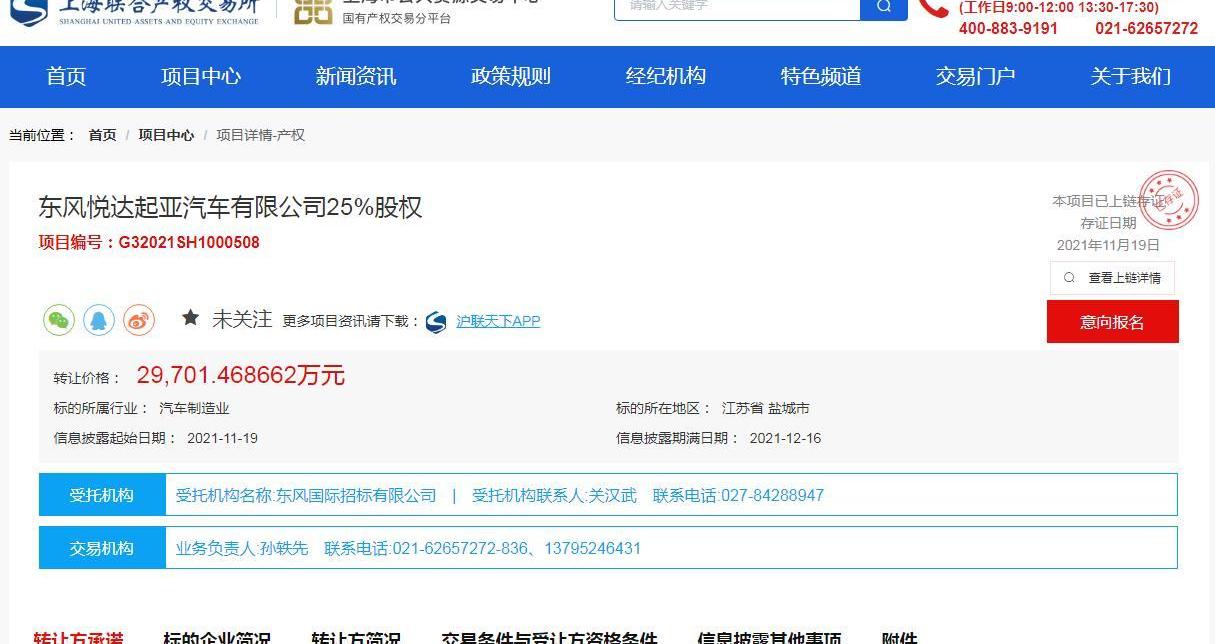Switch to the 转让方承诺 tab
Viewport: 1215px width, 644px height.
(x=78, y=637)
